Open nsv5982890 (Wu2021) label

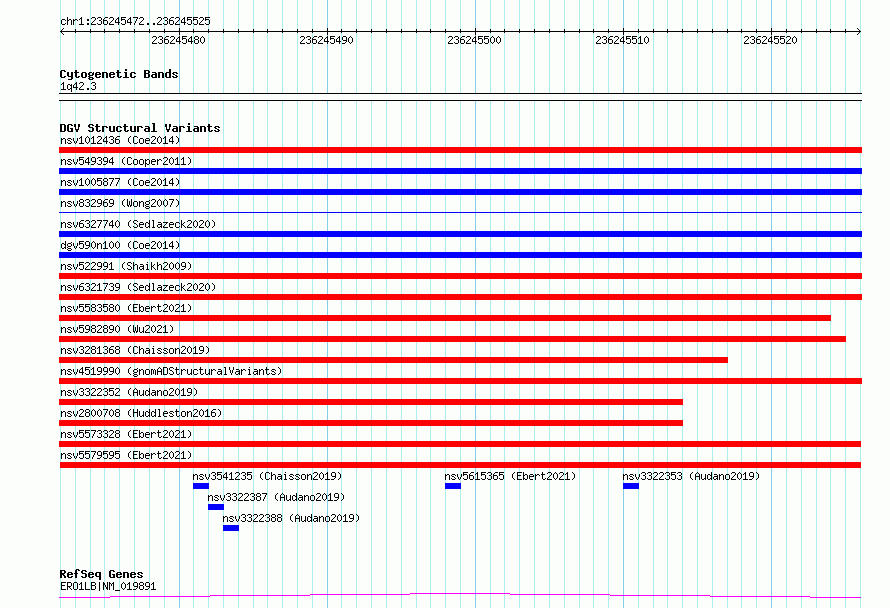[117, 329]
